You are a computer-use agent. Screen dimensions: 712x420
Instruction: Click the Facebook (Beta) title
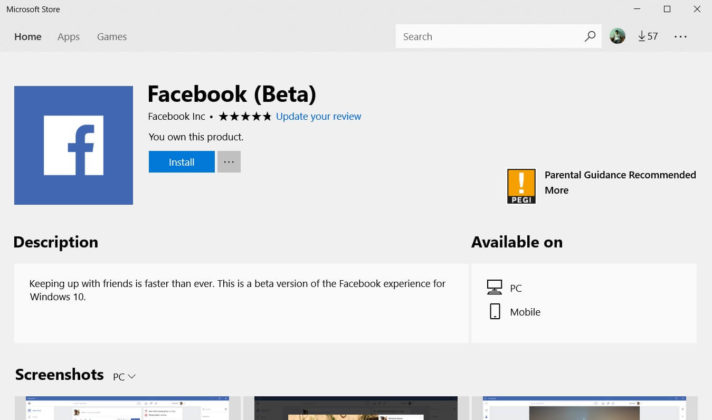pos(232,94)
